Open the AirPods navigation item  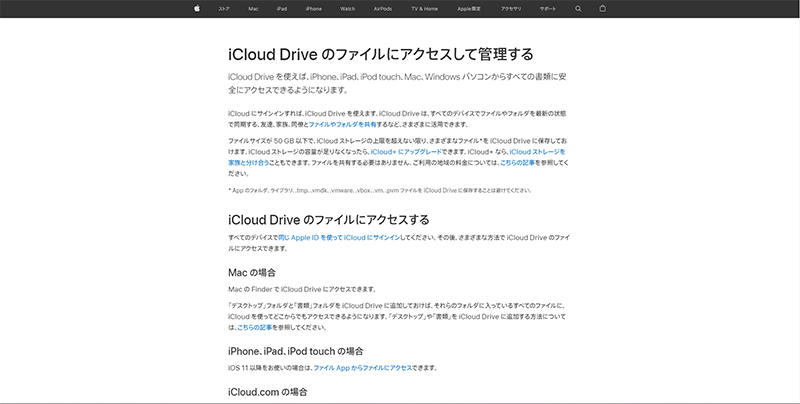(383, 9)
